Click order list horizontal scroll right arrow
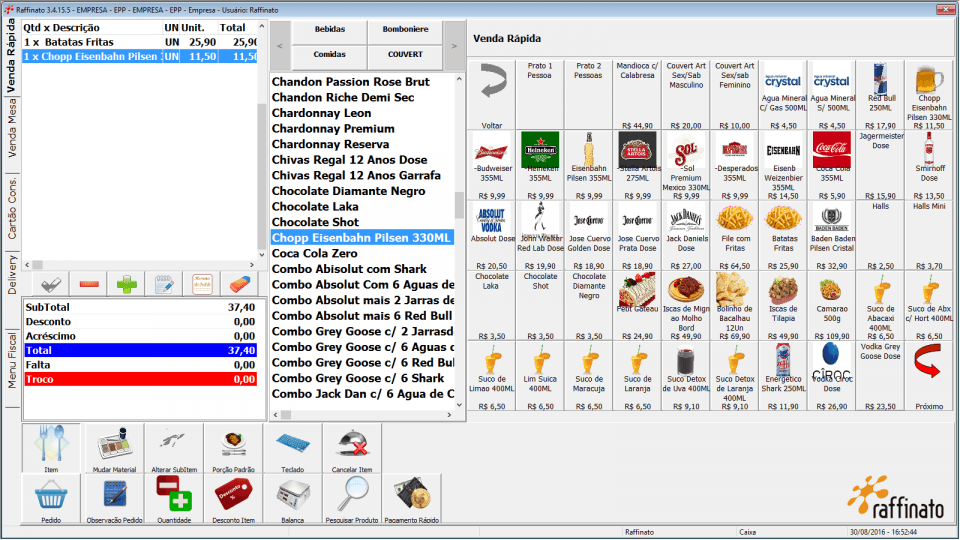 252,264
